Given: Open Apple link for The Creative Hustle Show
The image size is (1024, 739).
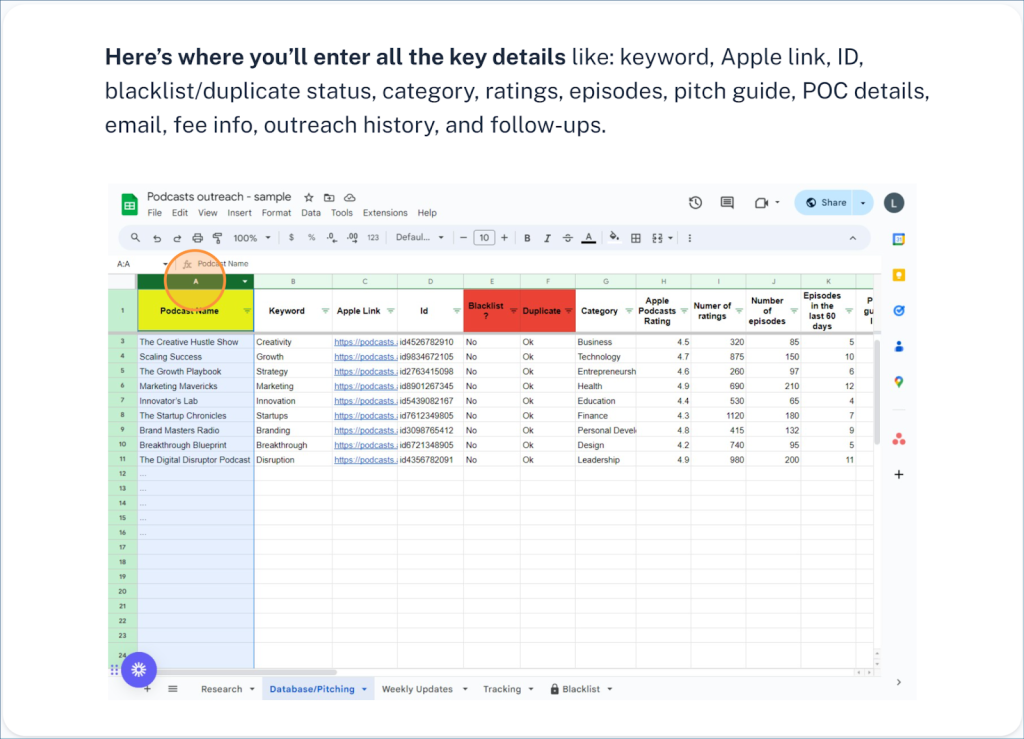Looking at the screenshot, I should [x=366, y=342].
